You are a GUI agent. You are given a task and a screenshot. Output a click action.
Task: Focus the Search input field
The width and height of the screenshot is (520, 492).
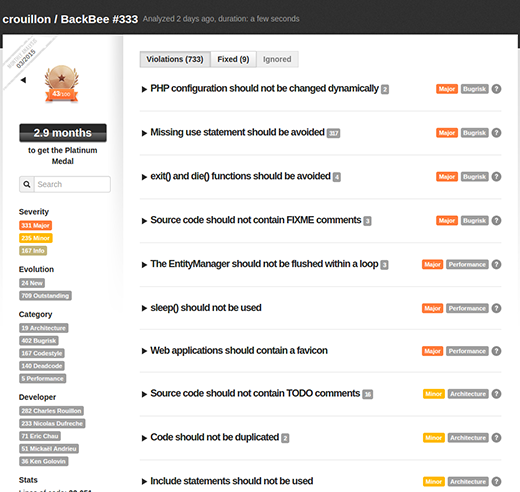click(72, 184)
